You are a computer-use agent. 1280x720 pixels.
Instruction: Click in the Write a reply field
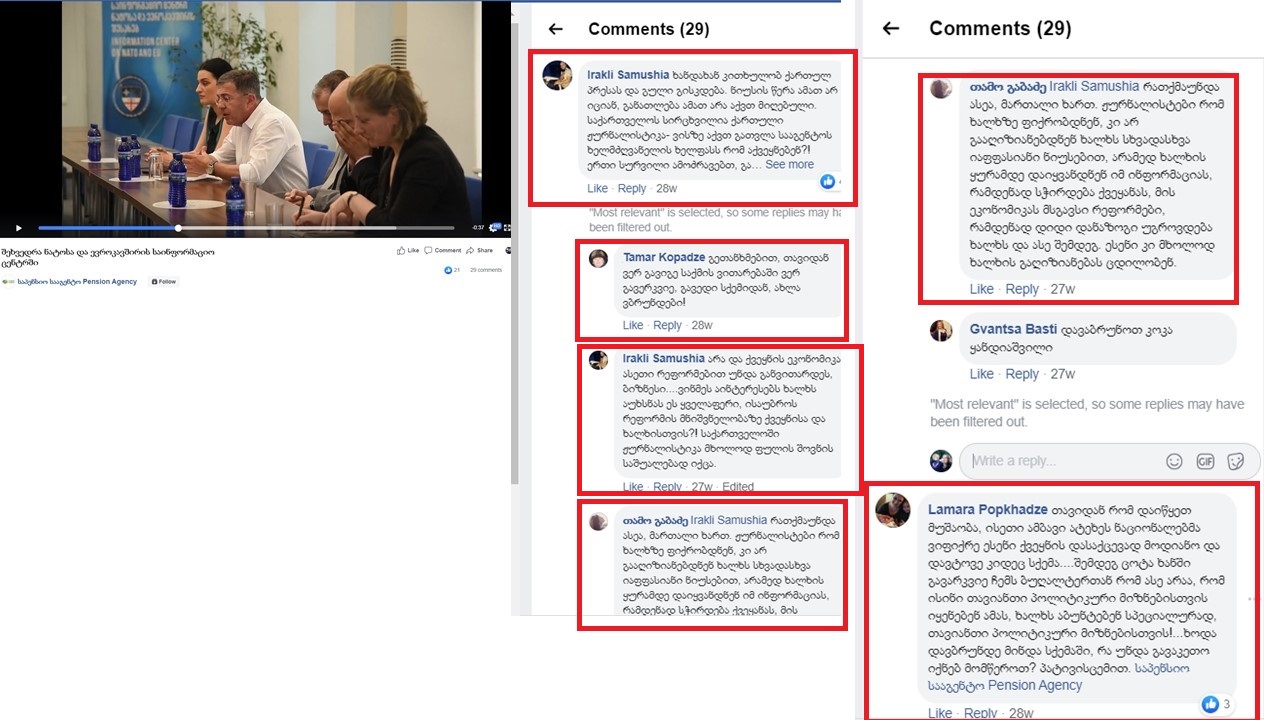point(1058,461)
